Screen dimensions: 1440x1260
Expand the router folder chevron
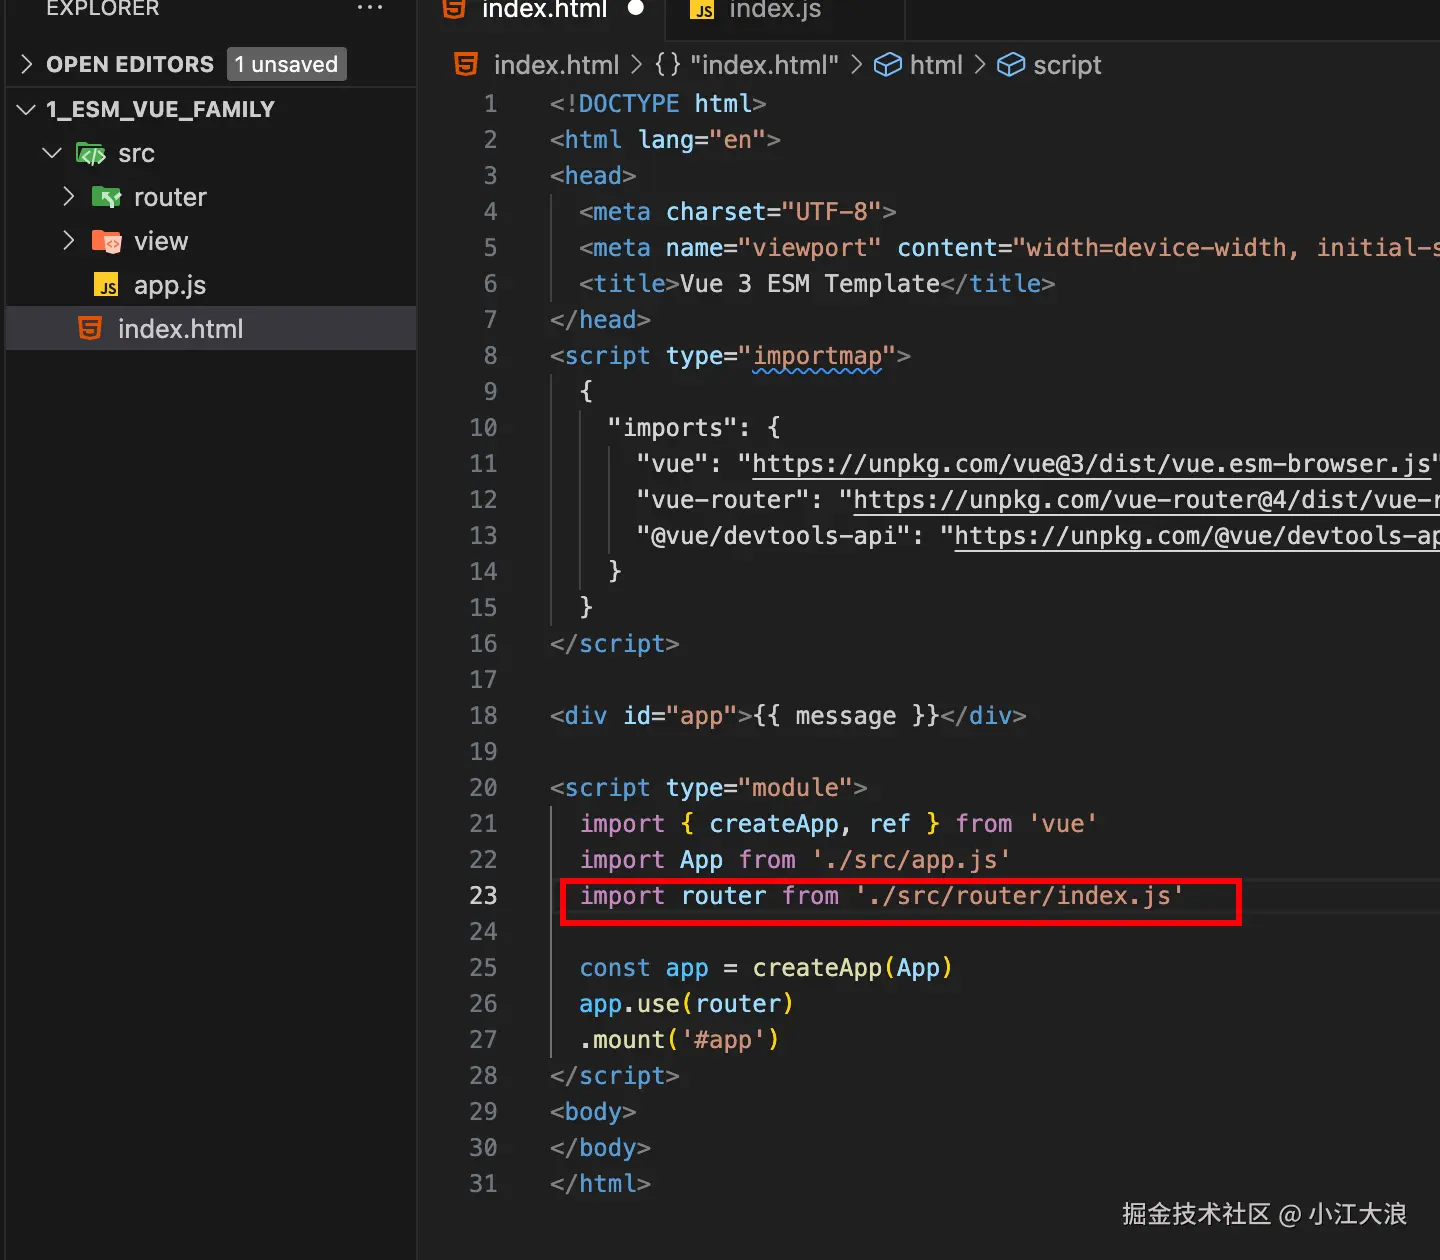pyautogui.click(x=69, y=197)
